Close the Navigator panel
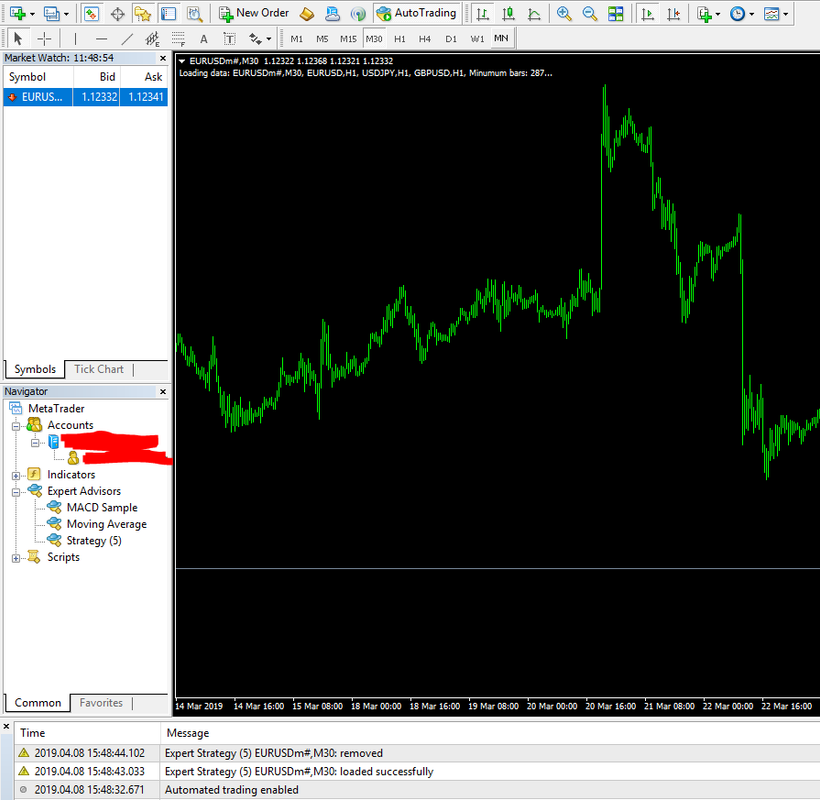Screen dimensions: 820x800 (163, 392)
